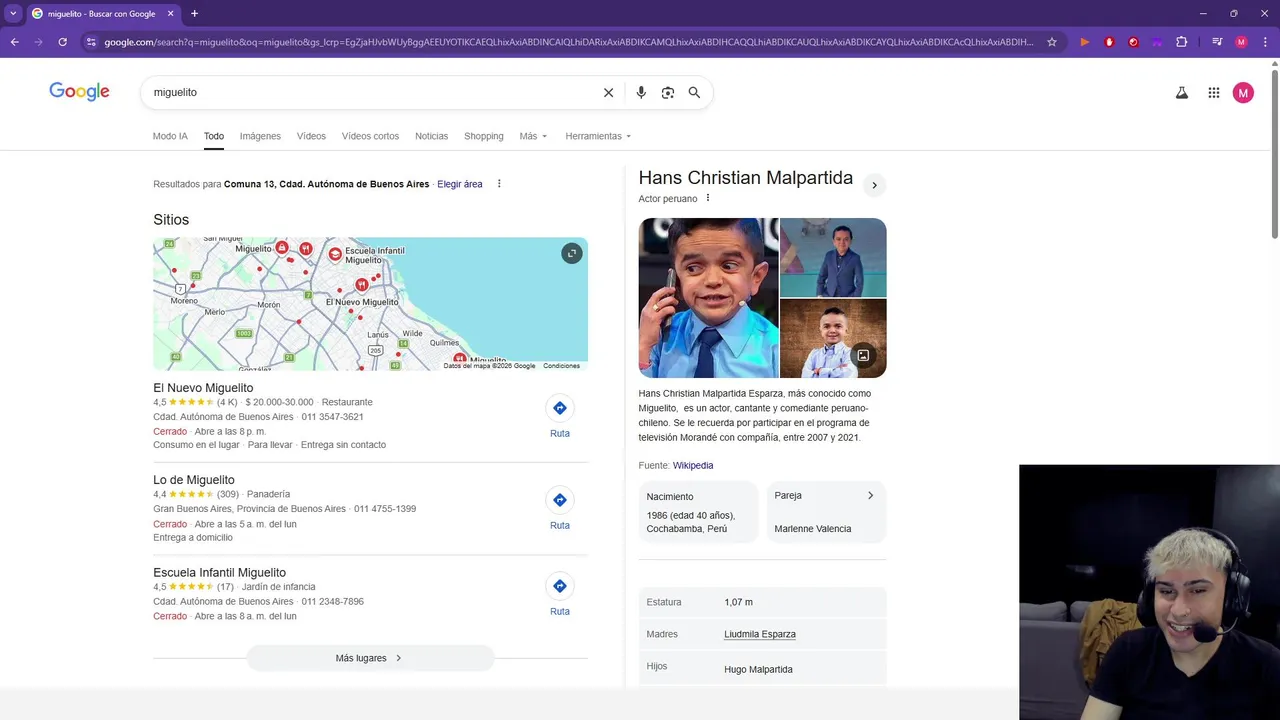Open Escuela Infantil Miguelito listing

pyautogui.click(x=219, y=573)
